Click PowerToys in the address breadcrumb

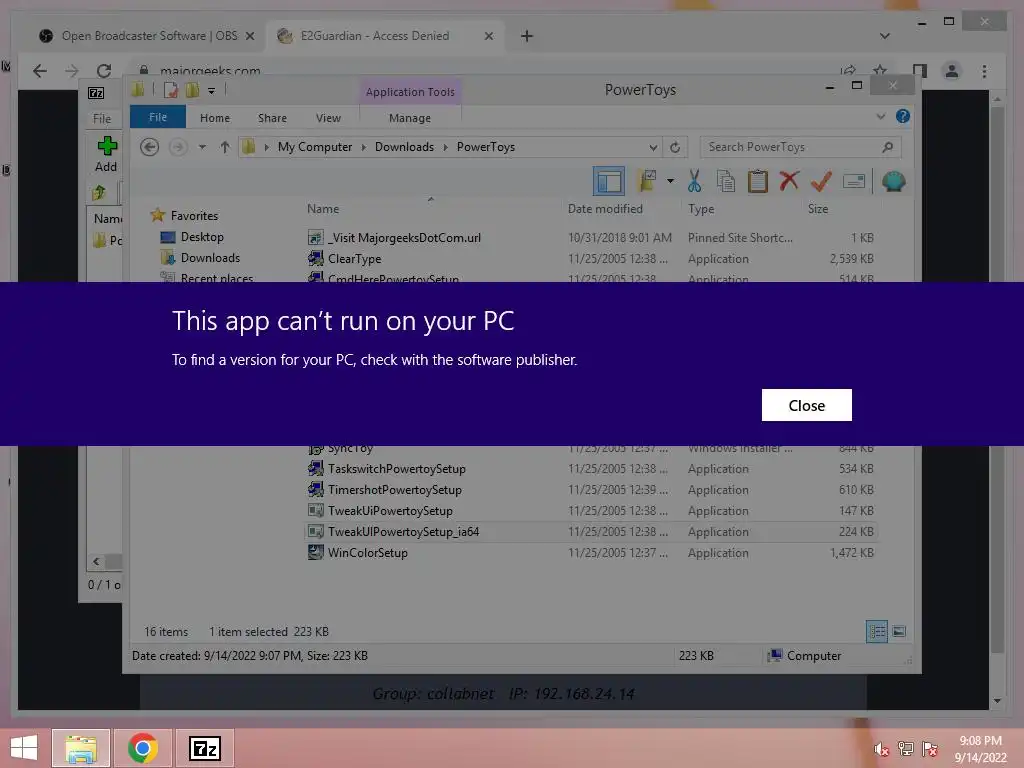click(486, 147)
